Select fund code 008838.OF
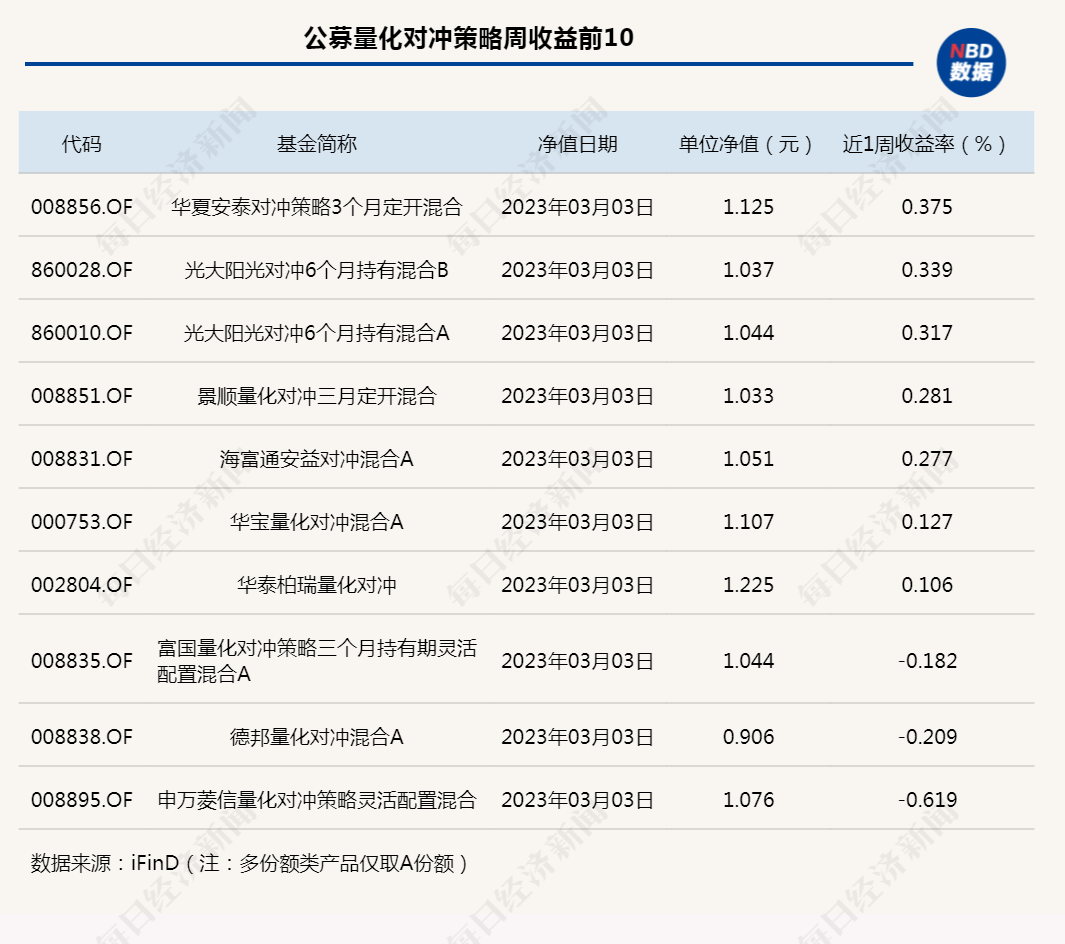Image resolution: width=1065 pixels, height=944 pixels. (82, 737)
